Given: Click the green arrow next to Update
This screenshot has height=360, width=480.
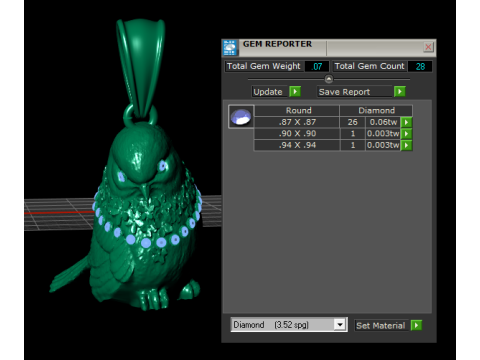Looking at the screenshot, I should (295, 91).
